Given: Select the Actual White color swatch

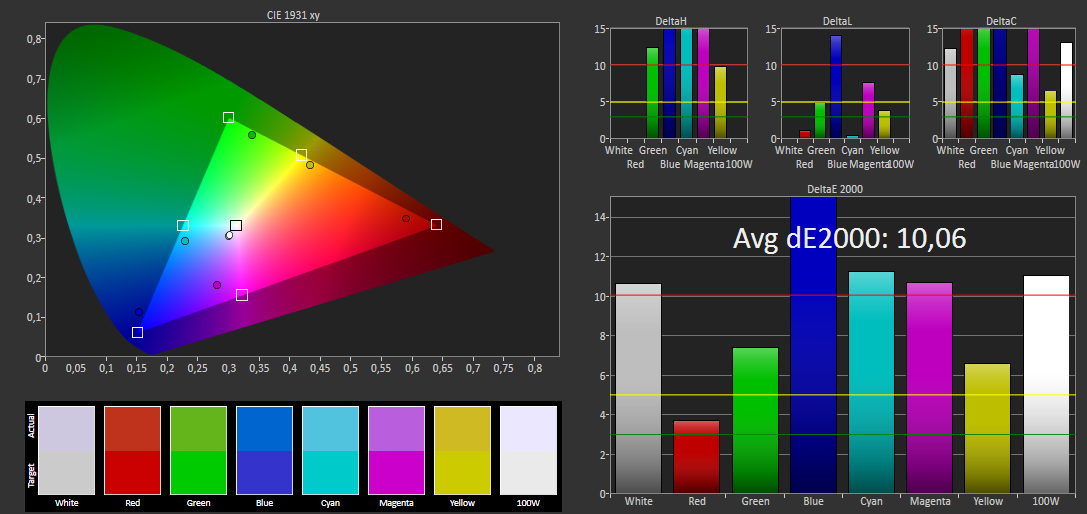Looking at the screenshot, I should [67, 429].
